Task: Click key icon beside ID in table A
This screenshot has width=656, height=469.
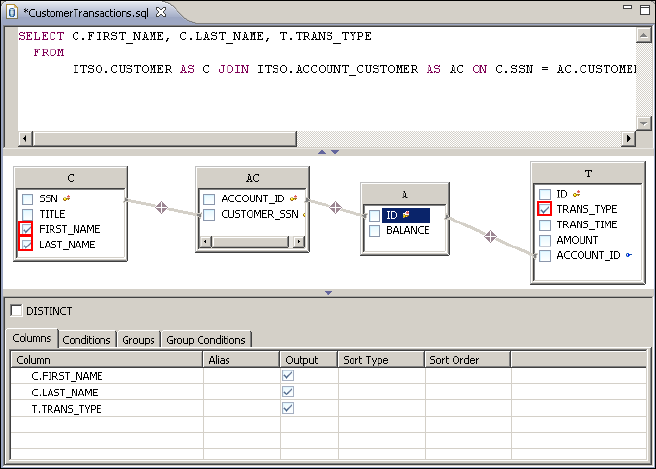Action: click(x=406, y=215)
